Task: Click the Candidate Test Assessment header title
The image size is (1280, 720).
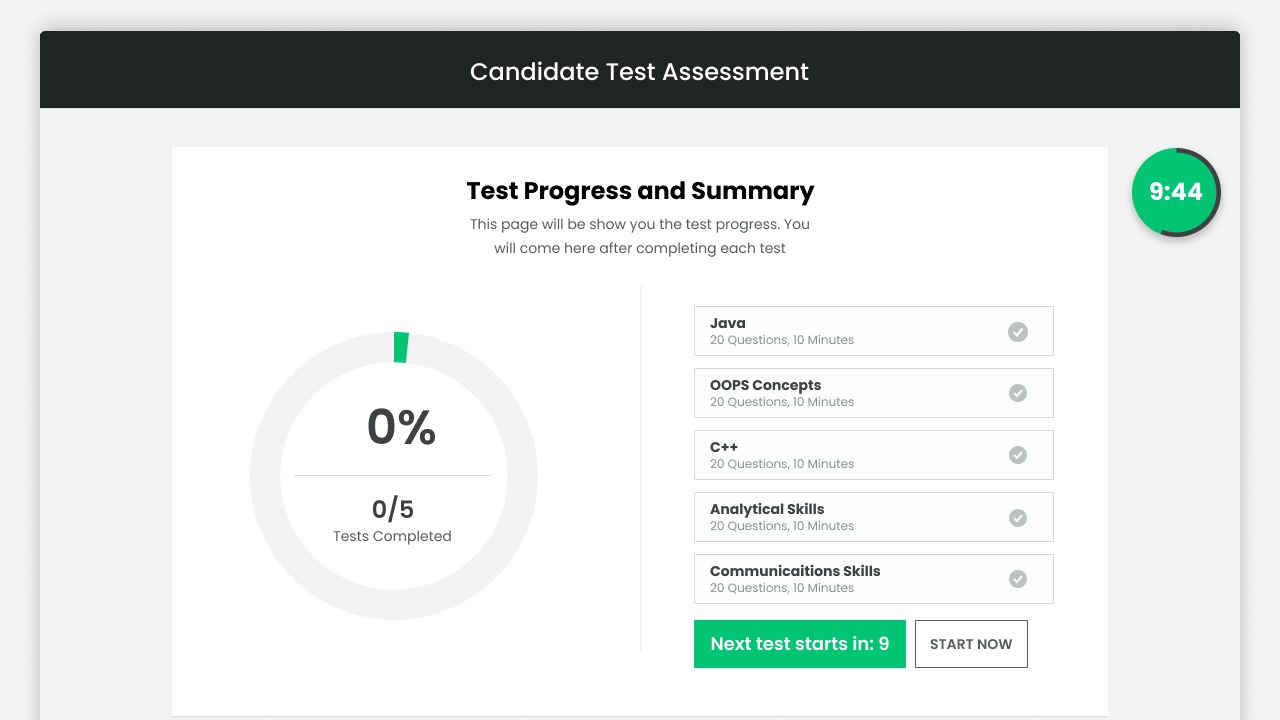Action: click(x=640, y=72)
